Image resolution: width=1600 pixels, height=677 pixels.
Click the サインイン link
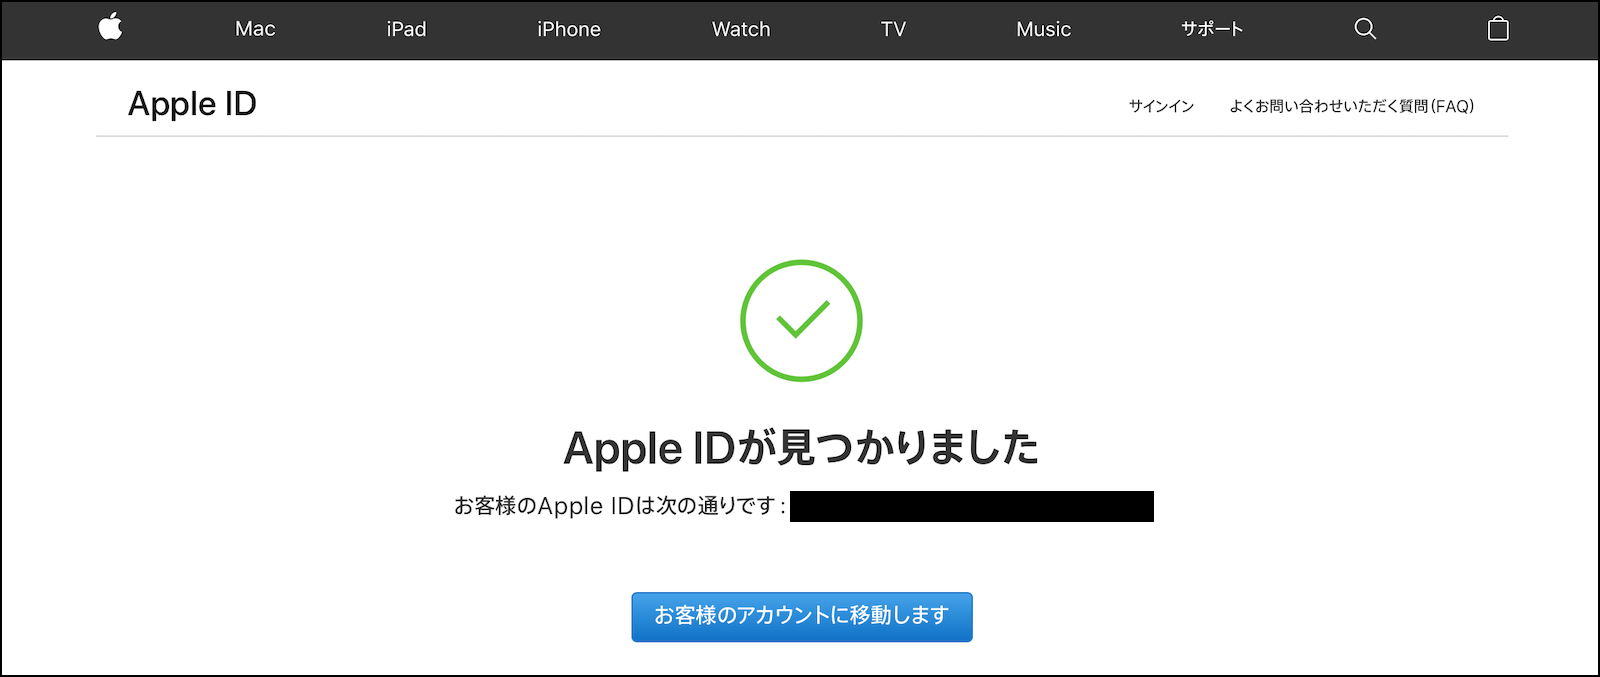click(x=1161, y=106)
